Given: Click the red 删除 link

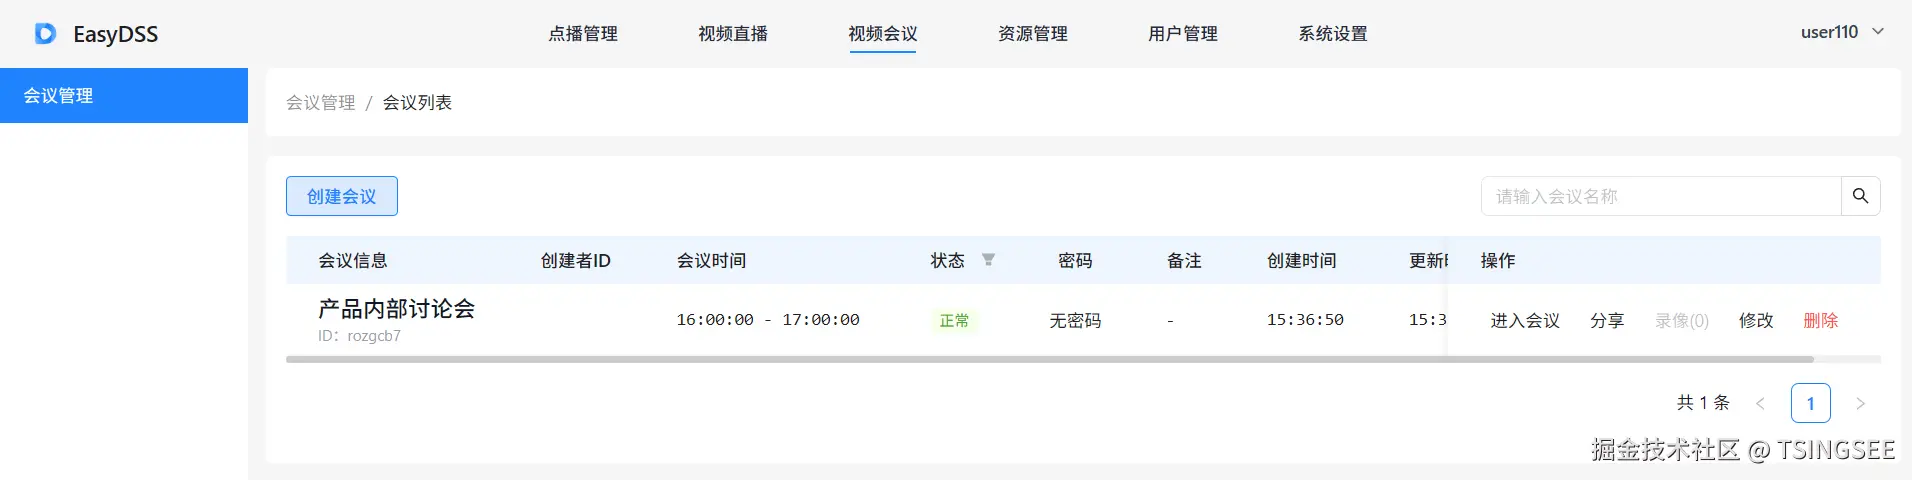Looking at the screenshot, I should point(1821,320).
